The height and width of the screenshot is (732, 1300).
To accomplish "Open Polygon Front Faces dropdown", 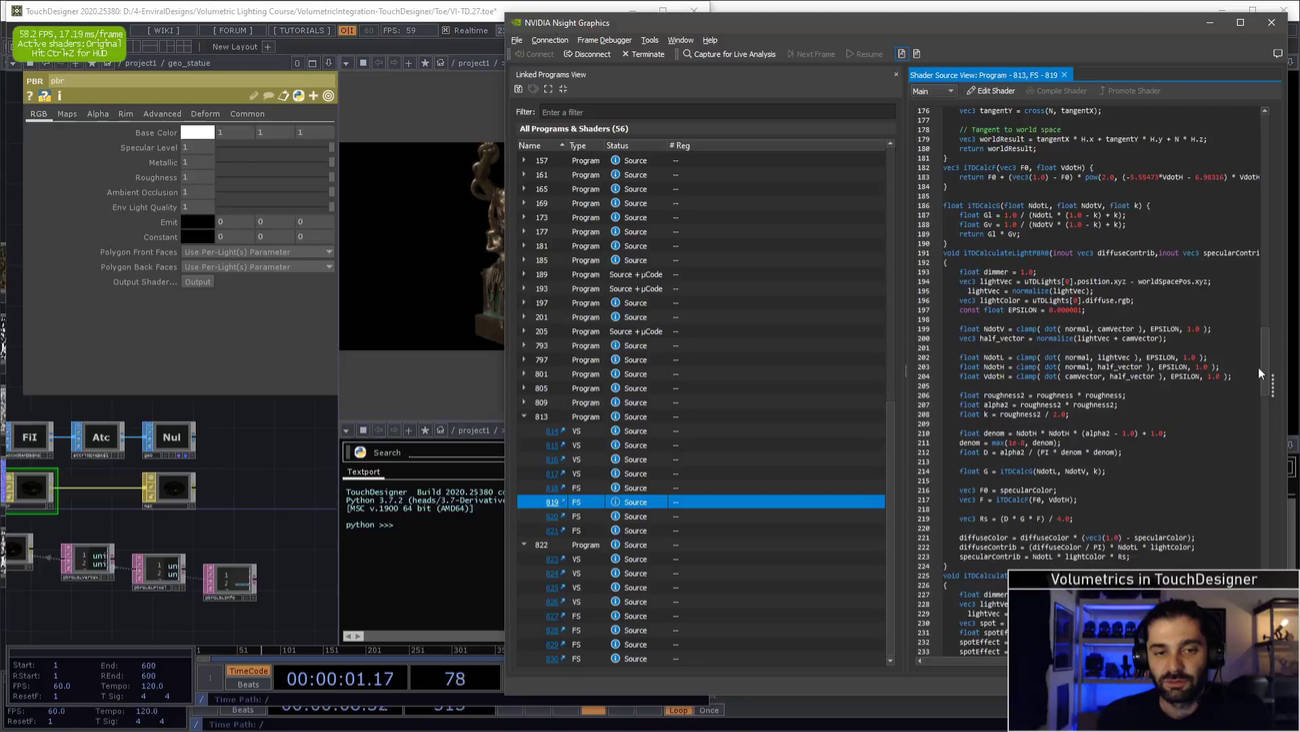I will 258,252.
